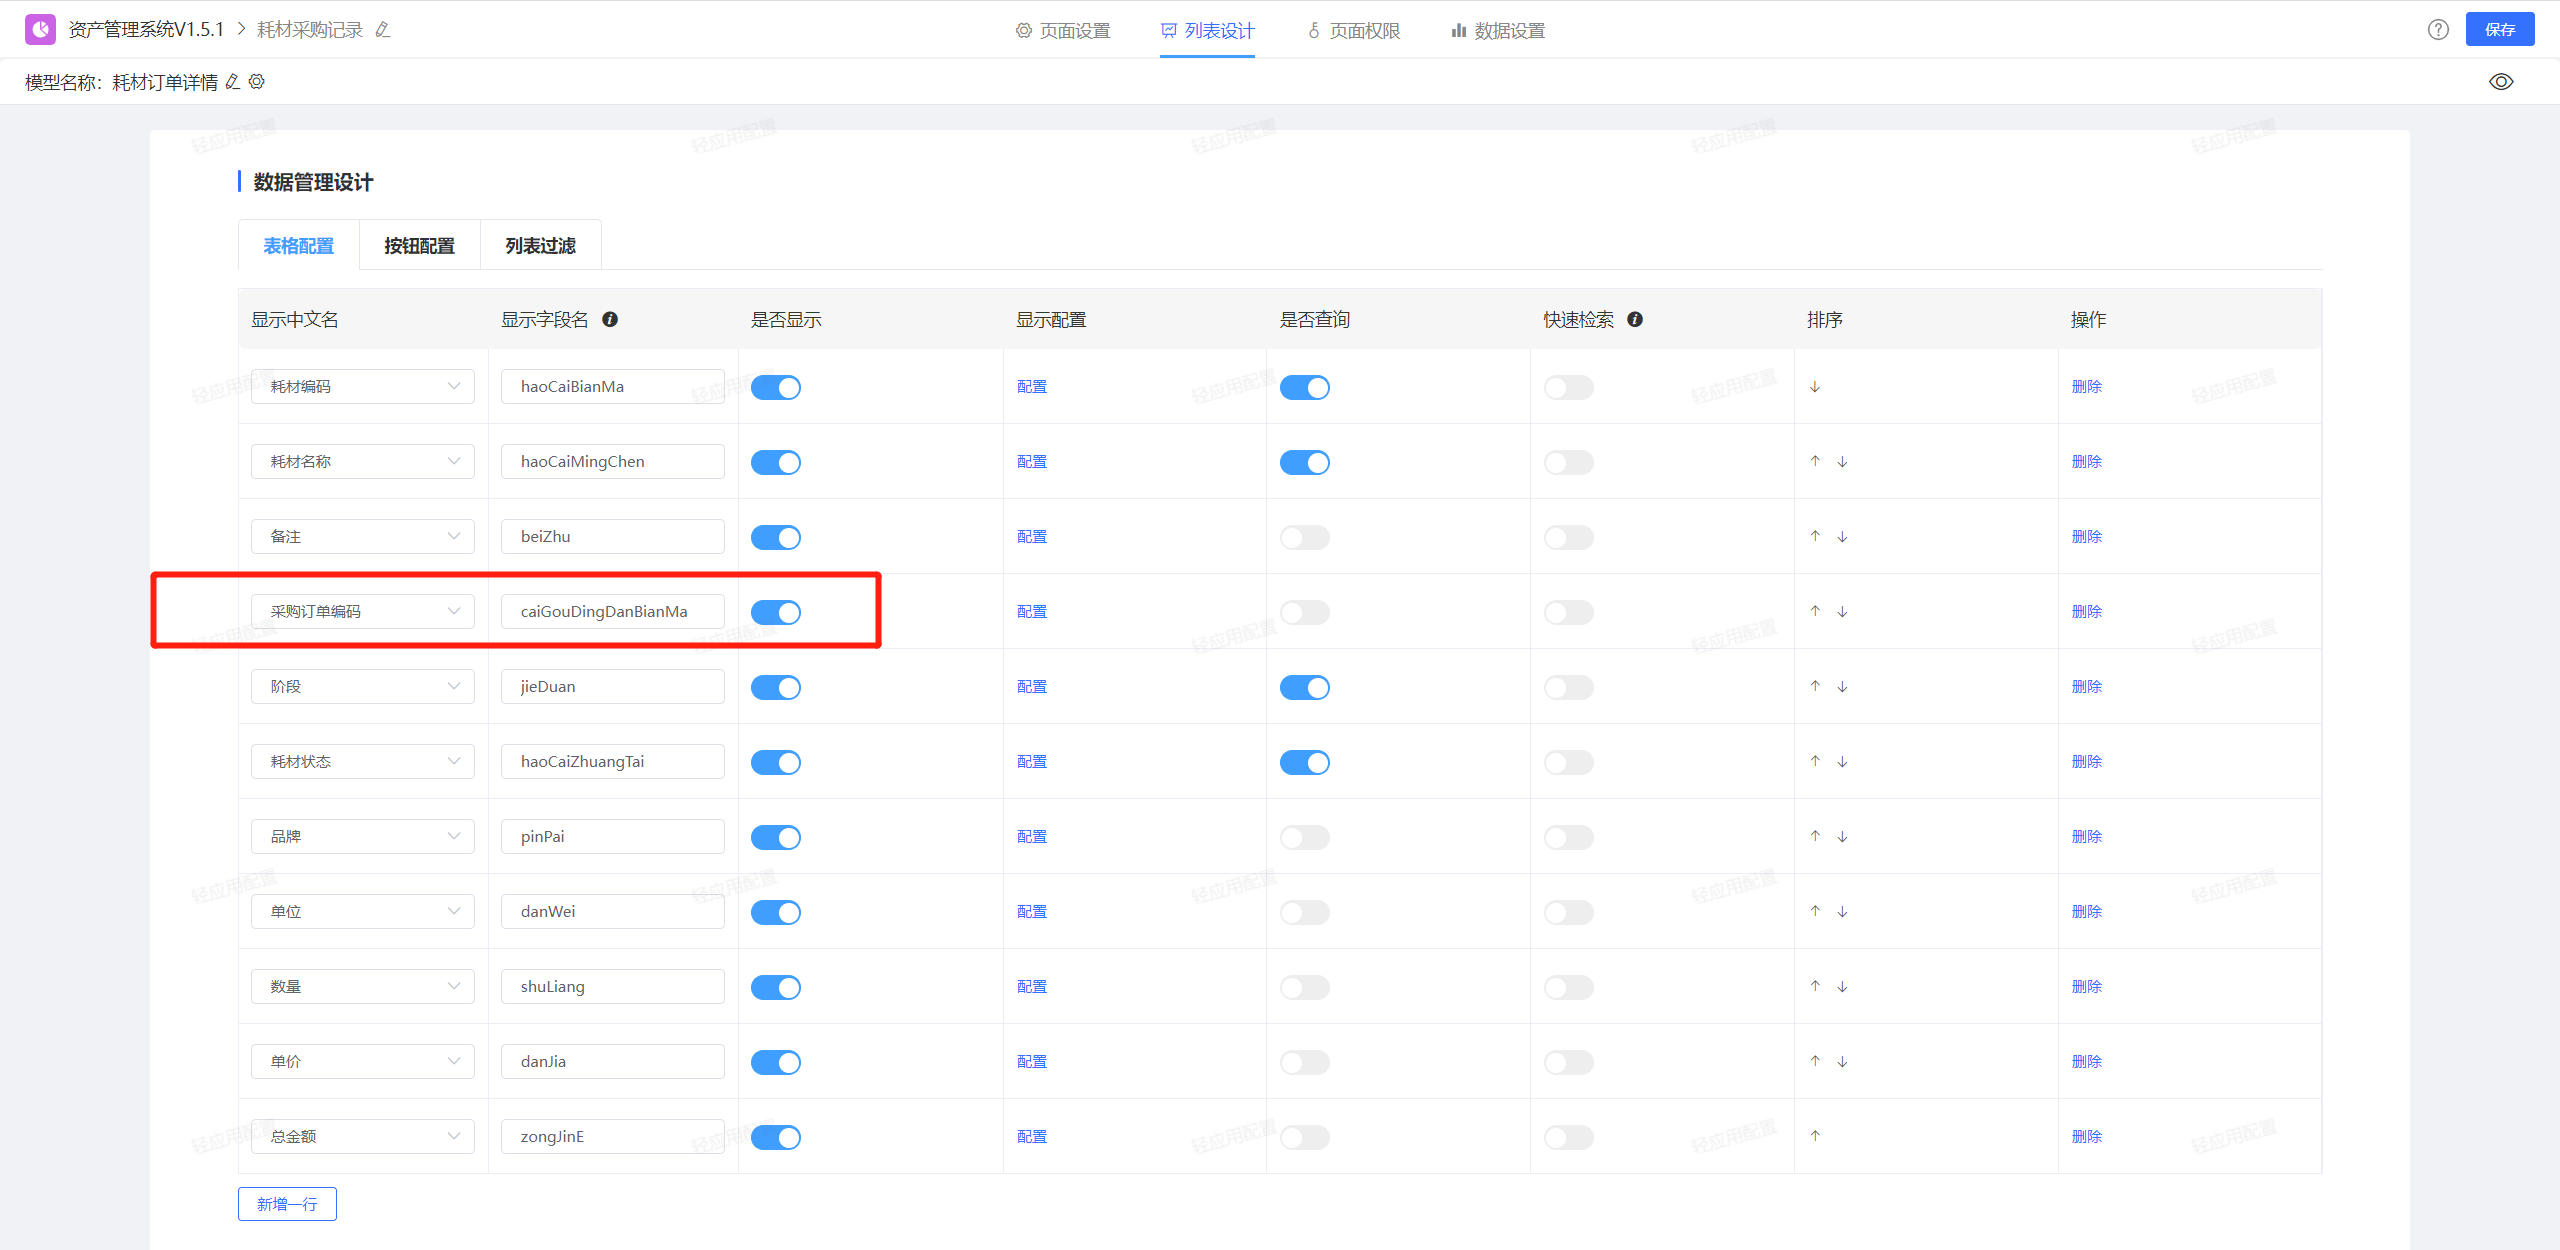Screen dimensions: 2560x1250
Task: Click the 页面权限 key icon
Action: coord(1313,30)
